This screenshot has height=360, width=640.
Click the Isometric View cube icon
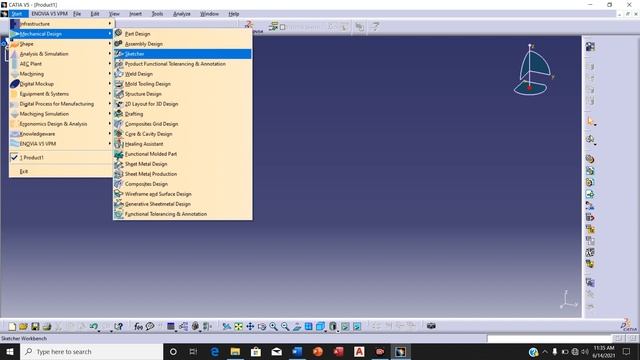(x=320, y=326)
